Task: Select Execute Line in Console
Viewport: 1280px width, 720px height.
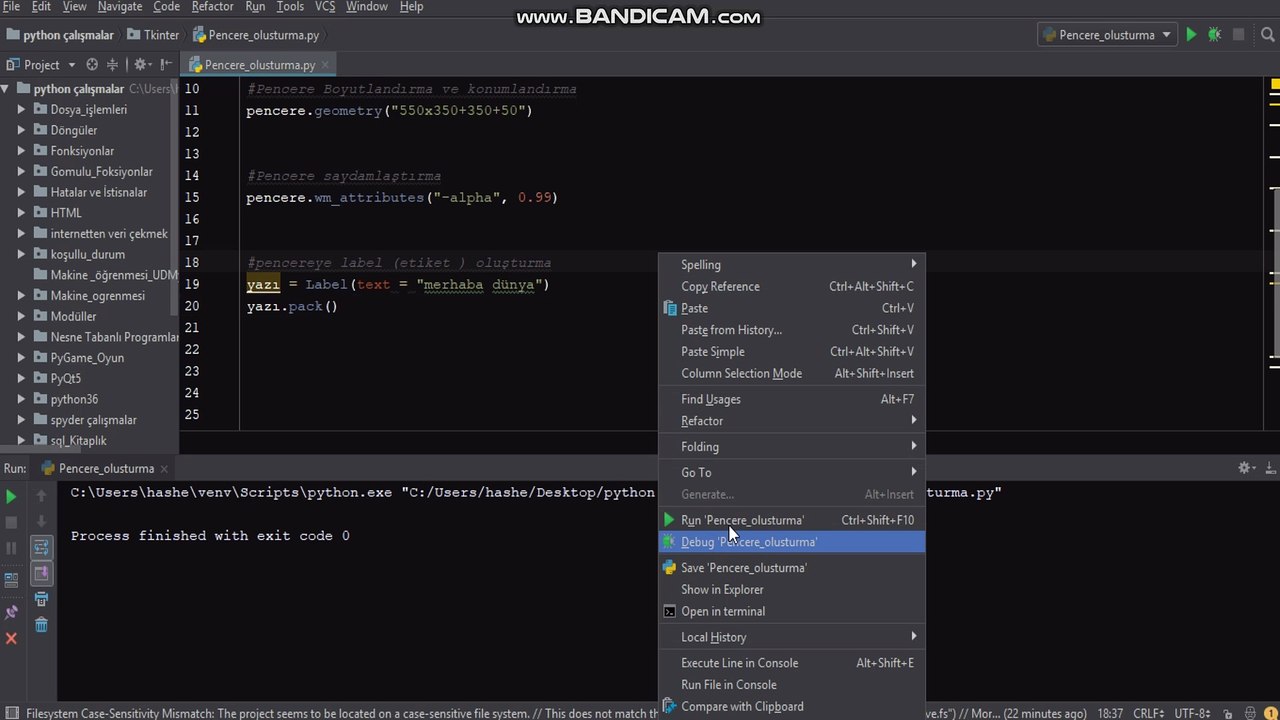Action: [x=791, y=663]
